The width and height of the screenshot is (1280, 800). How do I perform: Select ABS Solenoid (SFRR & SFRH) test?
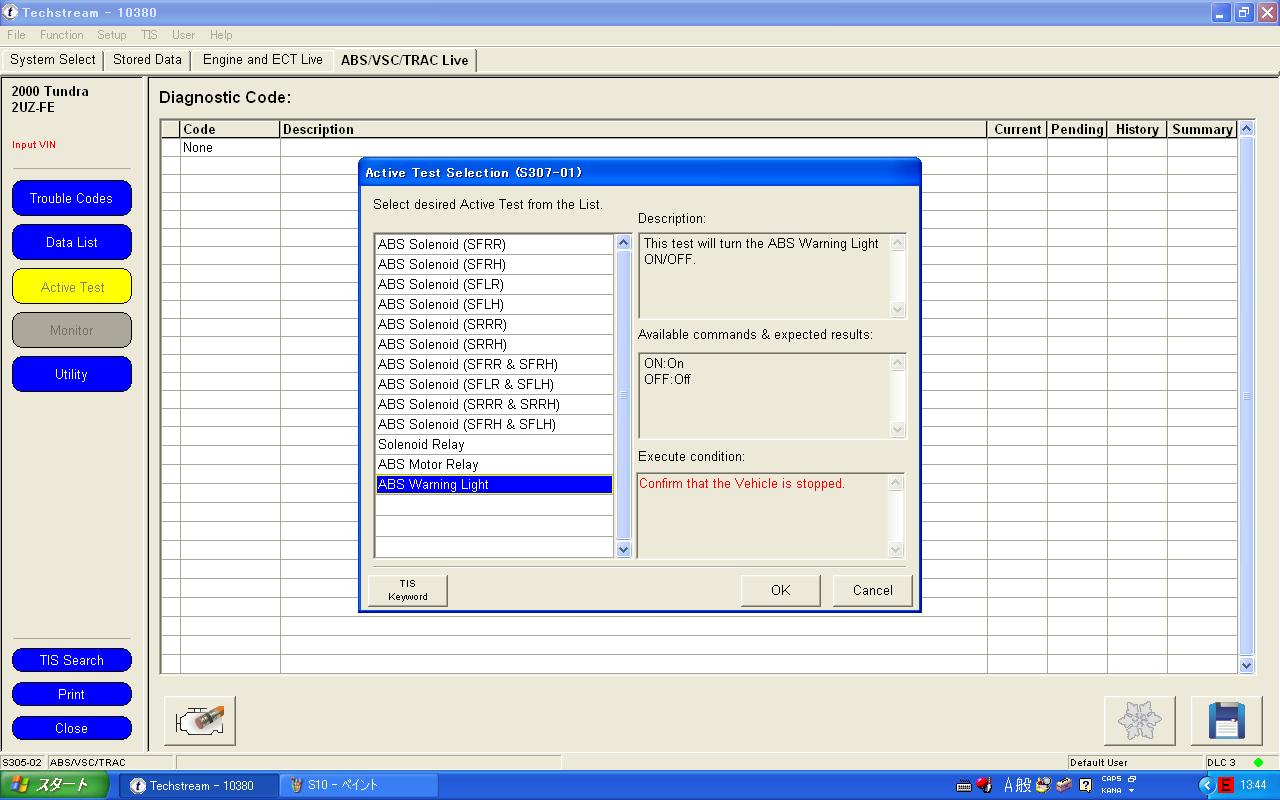tap(494, 364)
